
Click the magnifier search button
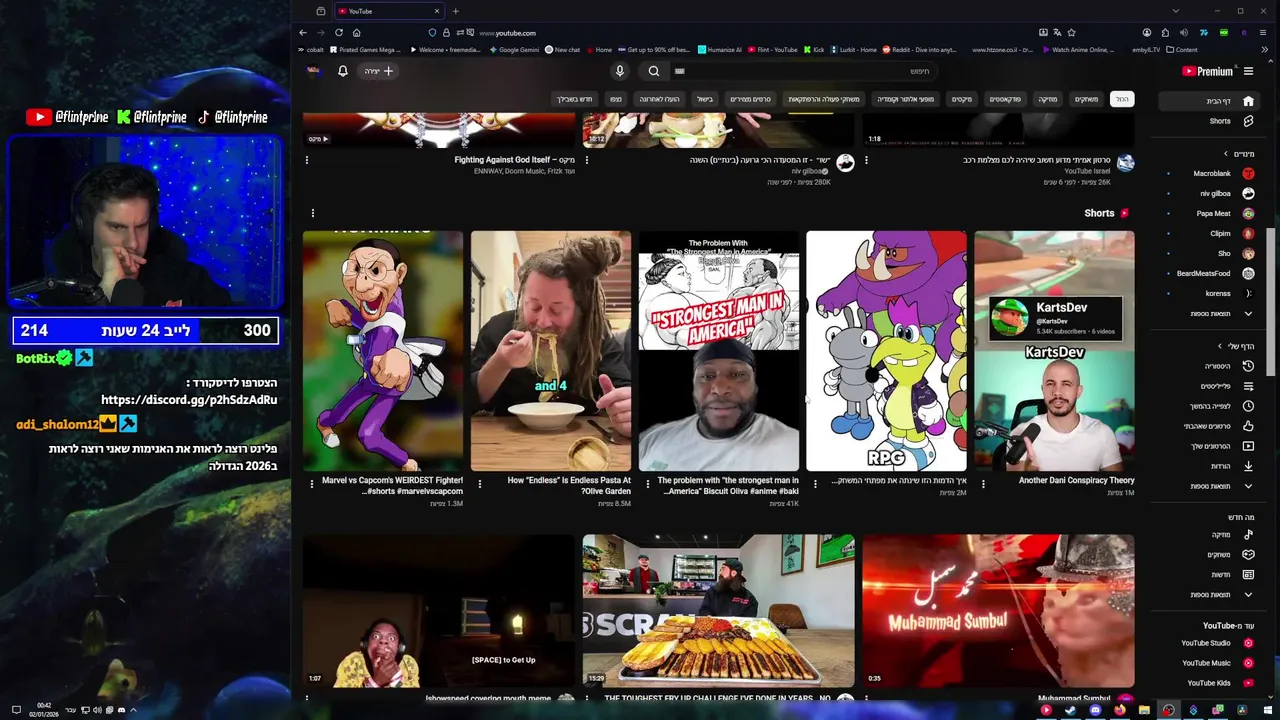tap(654, 71)
